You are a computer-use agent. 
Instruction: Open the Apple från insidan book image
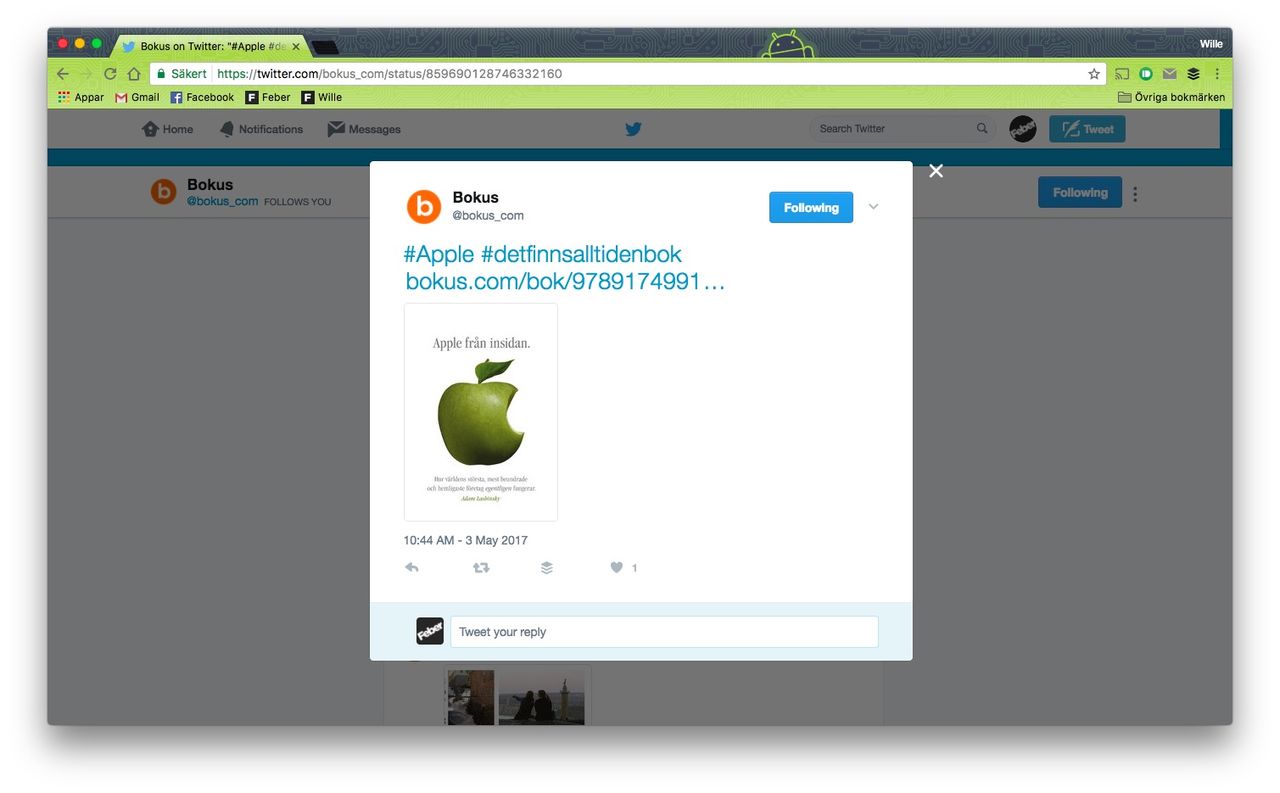[481, 412]
